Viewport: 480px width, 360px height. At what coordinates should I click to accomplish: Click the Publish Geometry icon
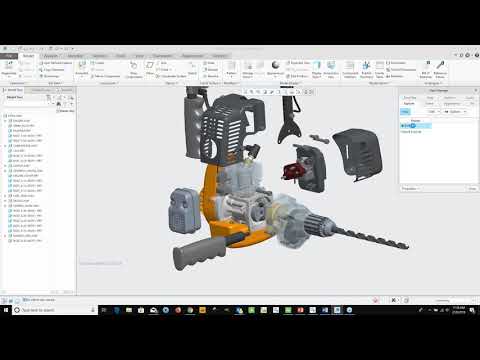pos(366,69)
